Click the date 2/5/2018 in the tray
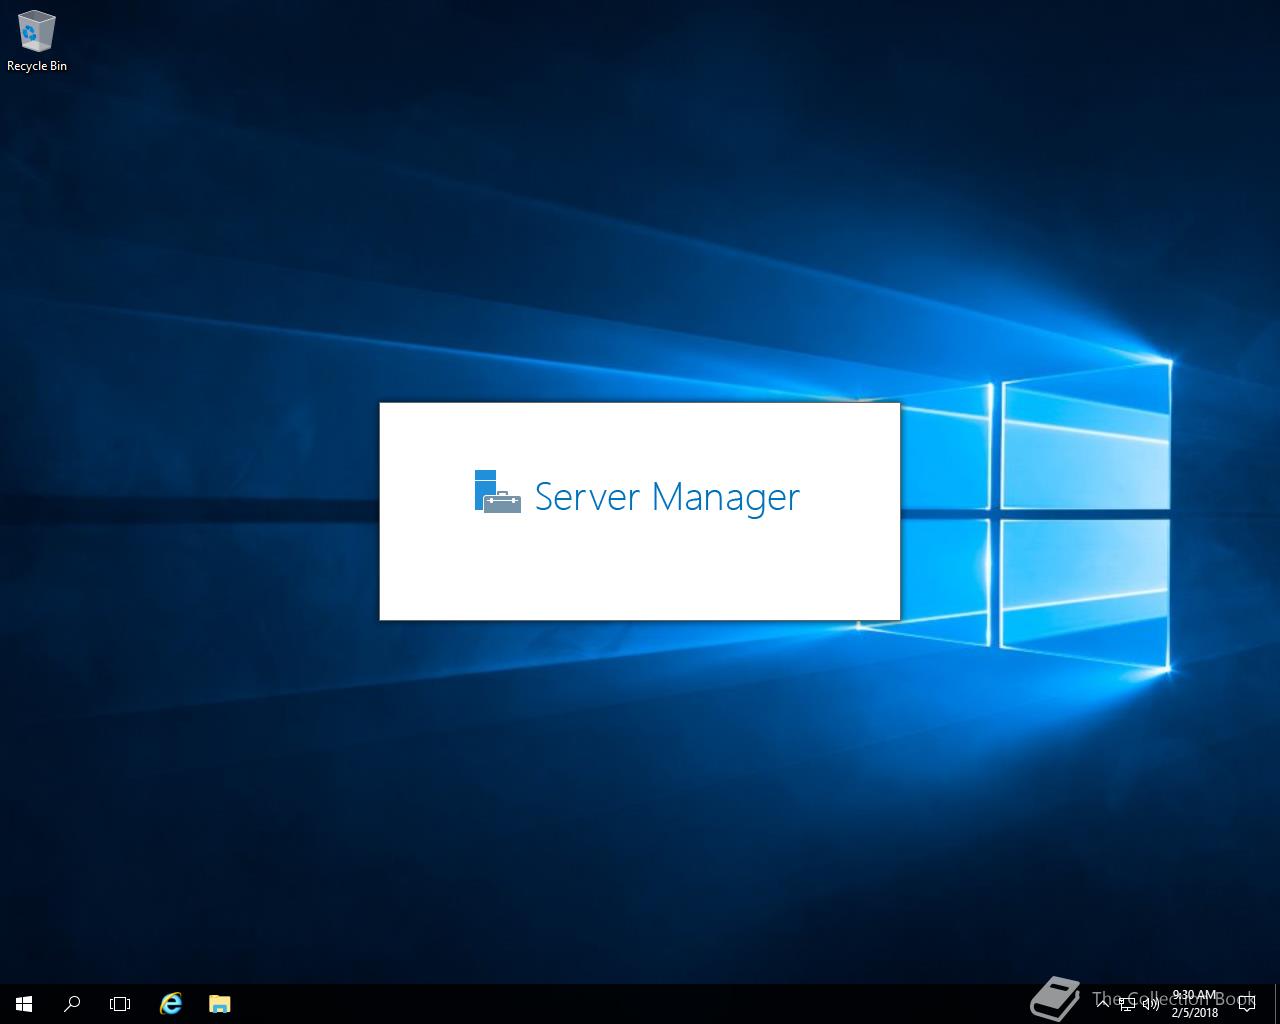The height and width of the screenshot is (1024, 1280). [x=1196, y=1012]
